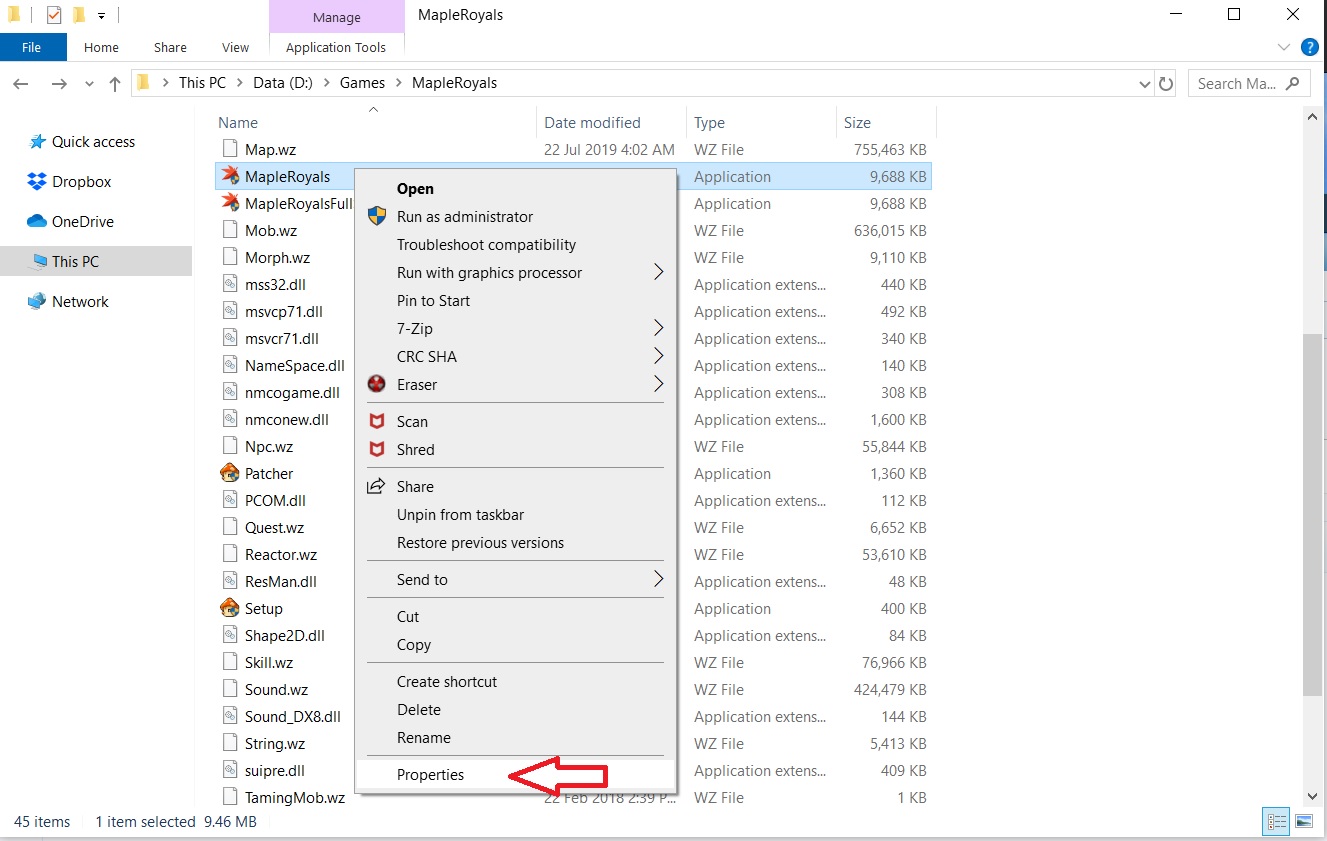Click the Refresh button in address bar
This screenshot has height=841, width=1327.
[1166, 84]
